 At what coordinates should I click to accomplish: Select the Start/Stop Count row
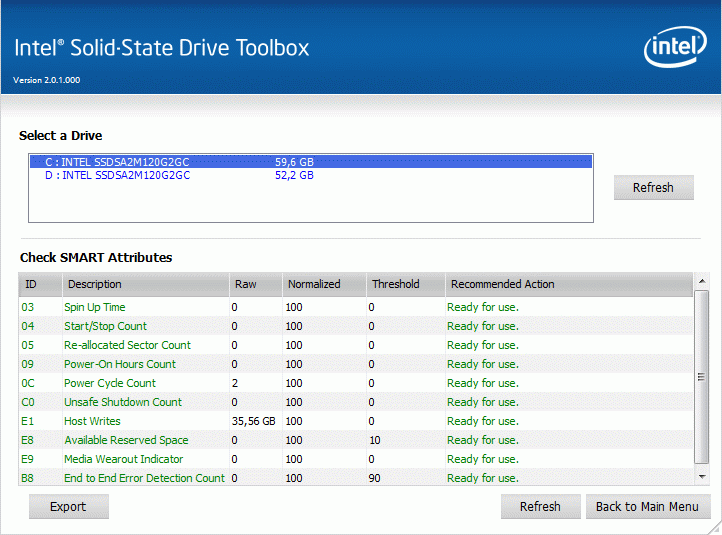[356, 326]
